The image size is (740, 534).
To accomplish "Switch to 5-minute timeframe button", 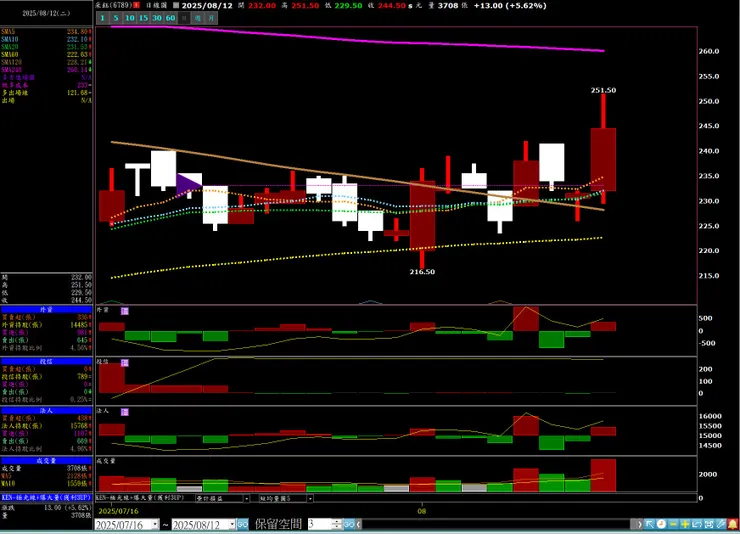I will pyautogui.click(x=116, y=18).
